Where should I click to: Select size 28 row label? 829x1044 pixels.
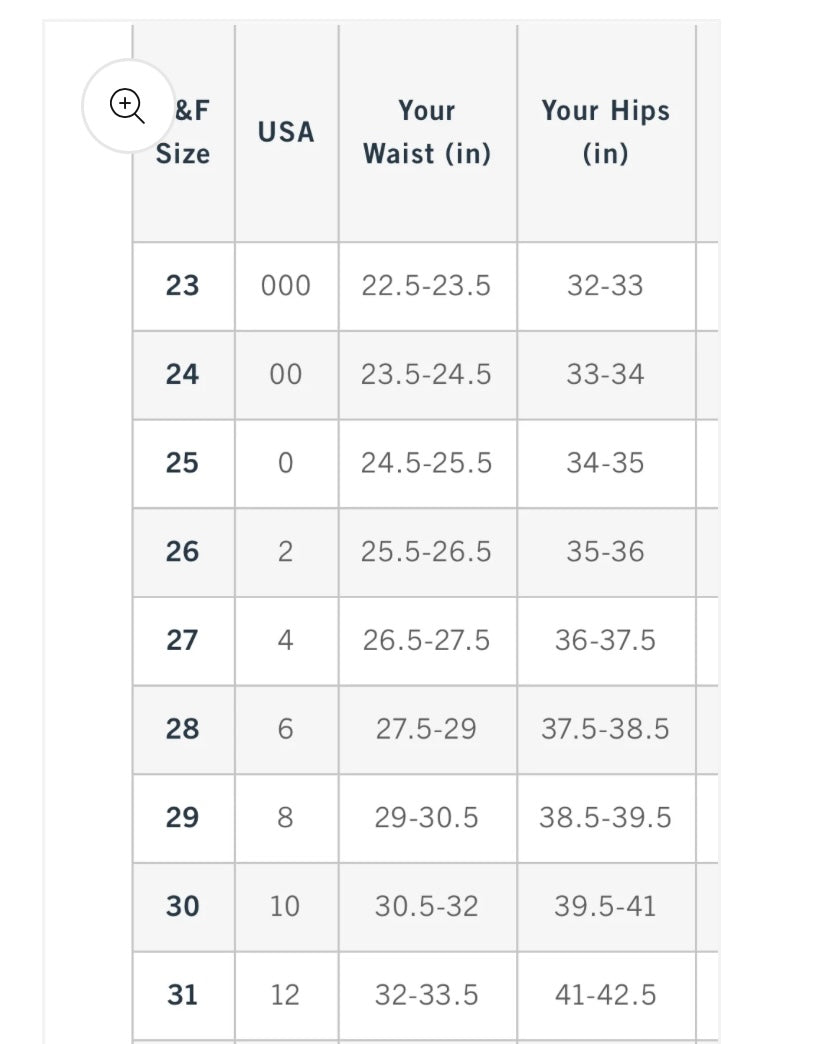click(182, 729)
